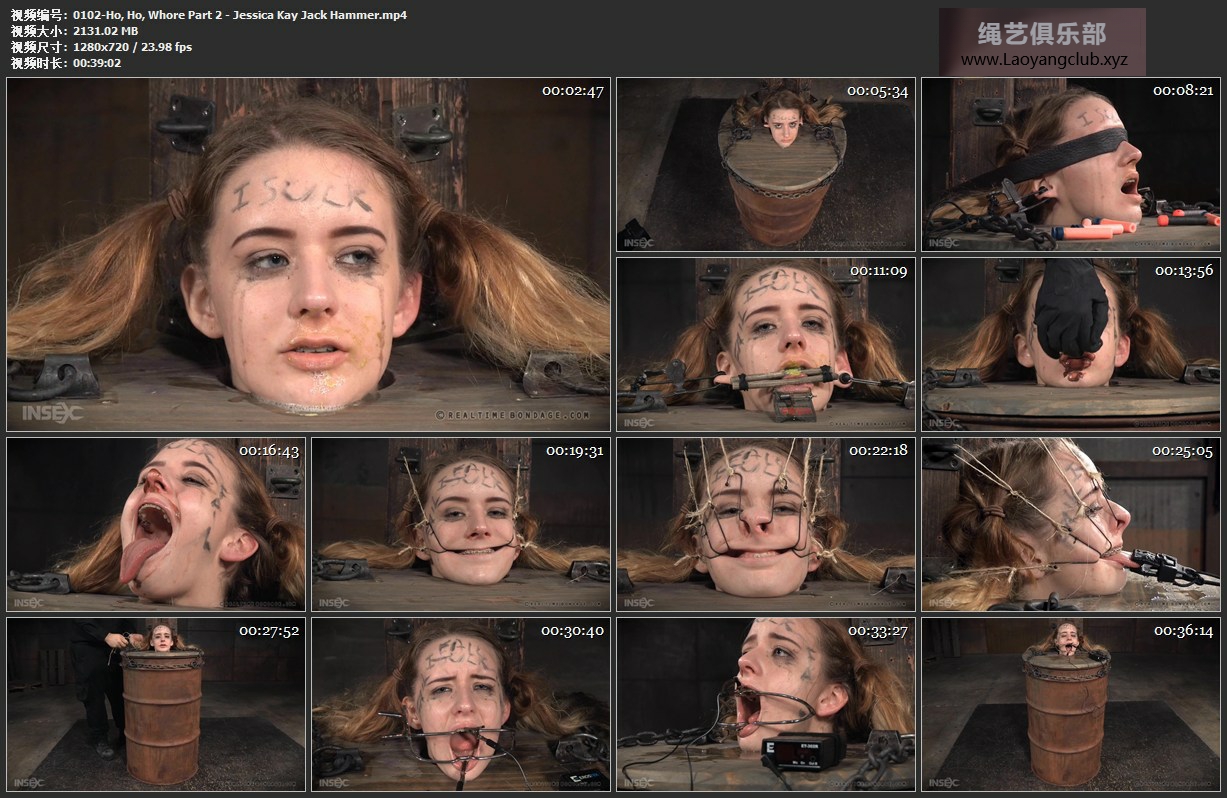1227x798 pixels.
Task: Open the thumbnail labeled 00:27:52
Action: 155,703
